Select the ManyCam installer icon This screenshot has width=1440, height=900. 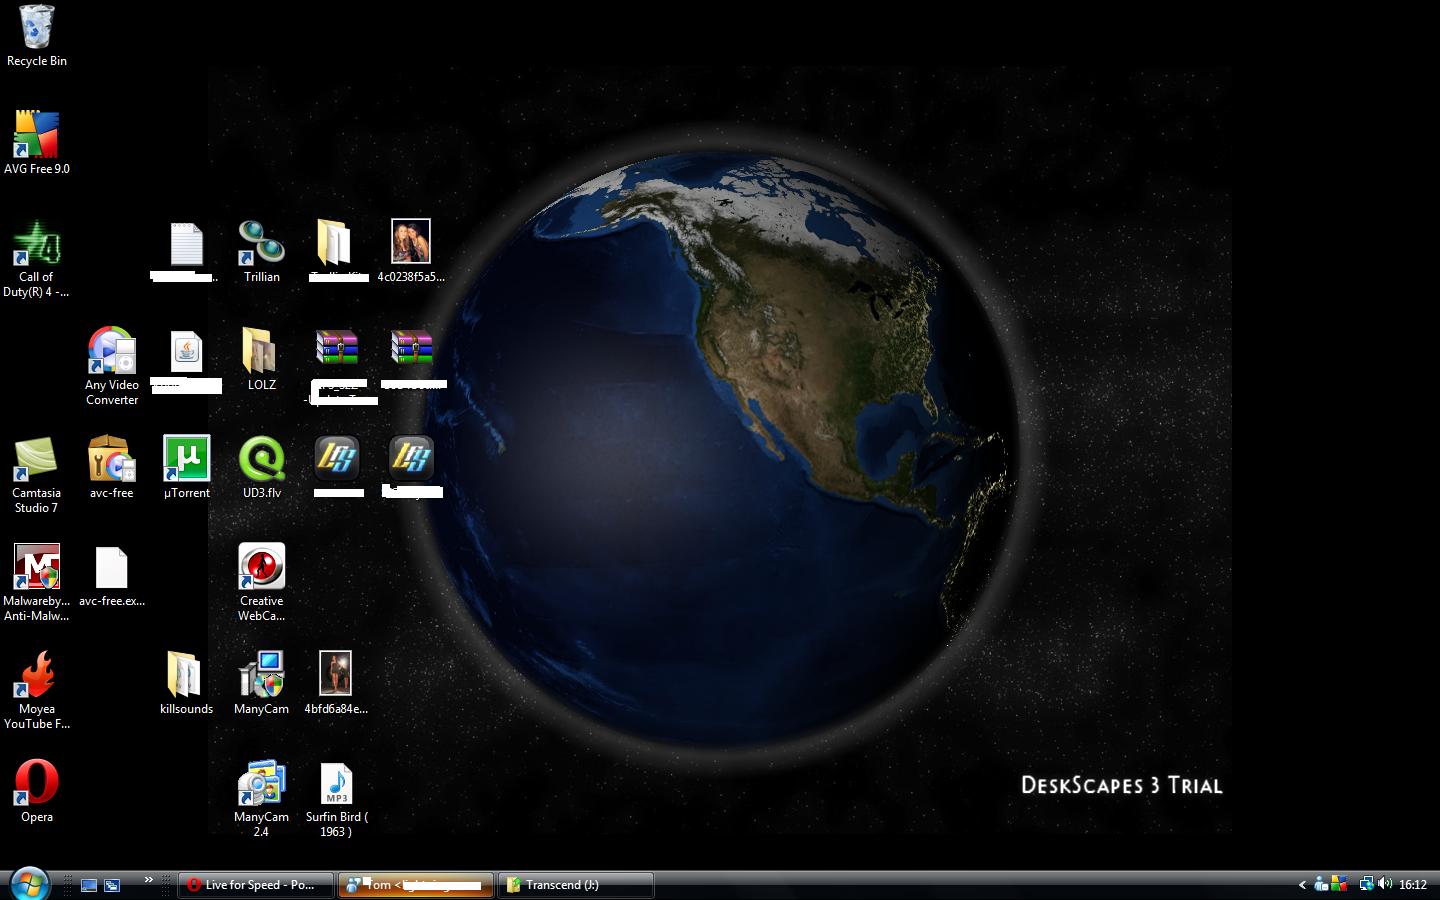point(261,675)
